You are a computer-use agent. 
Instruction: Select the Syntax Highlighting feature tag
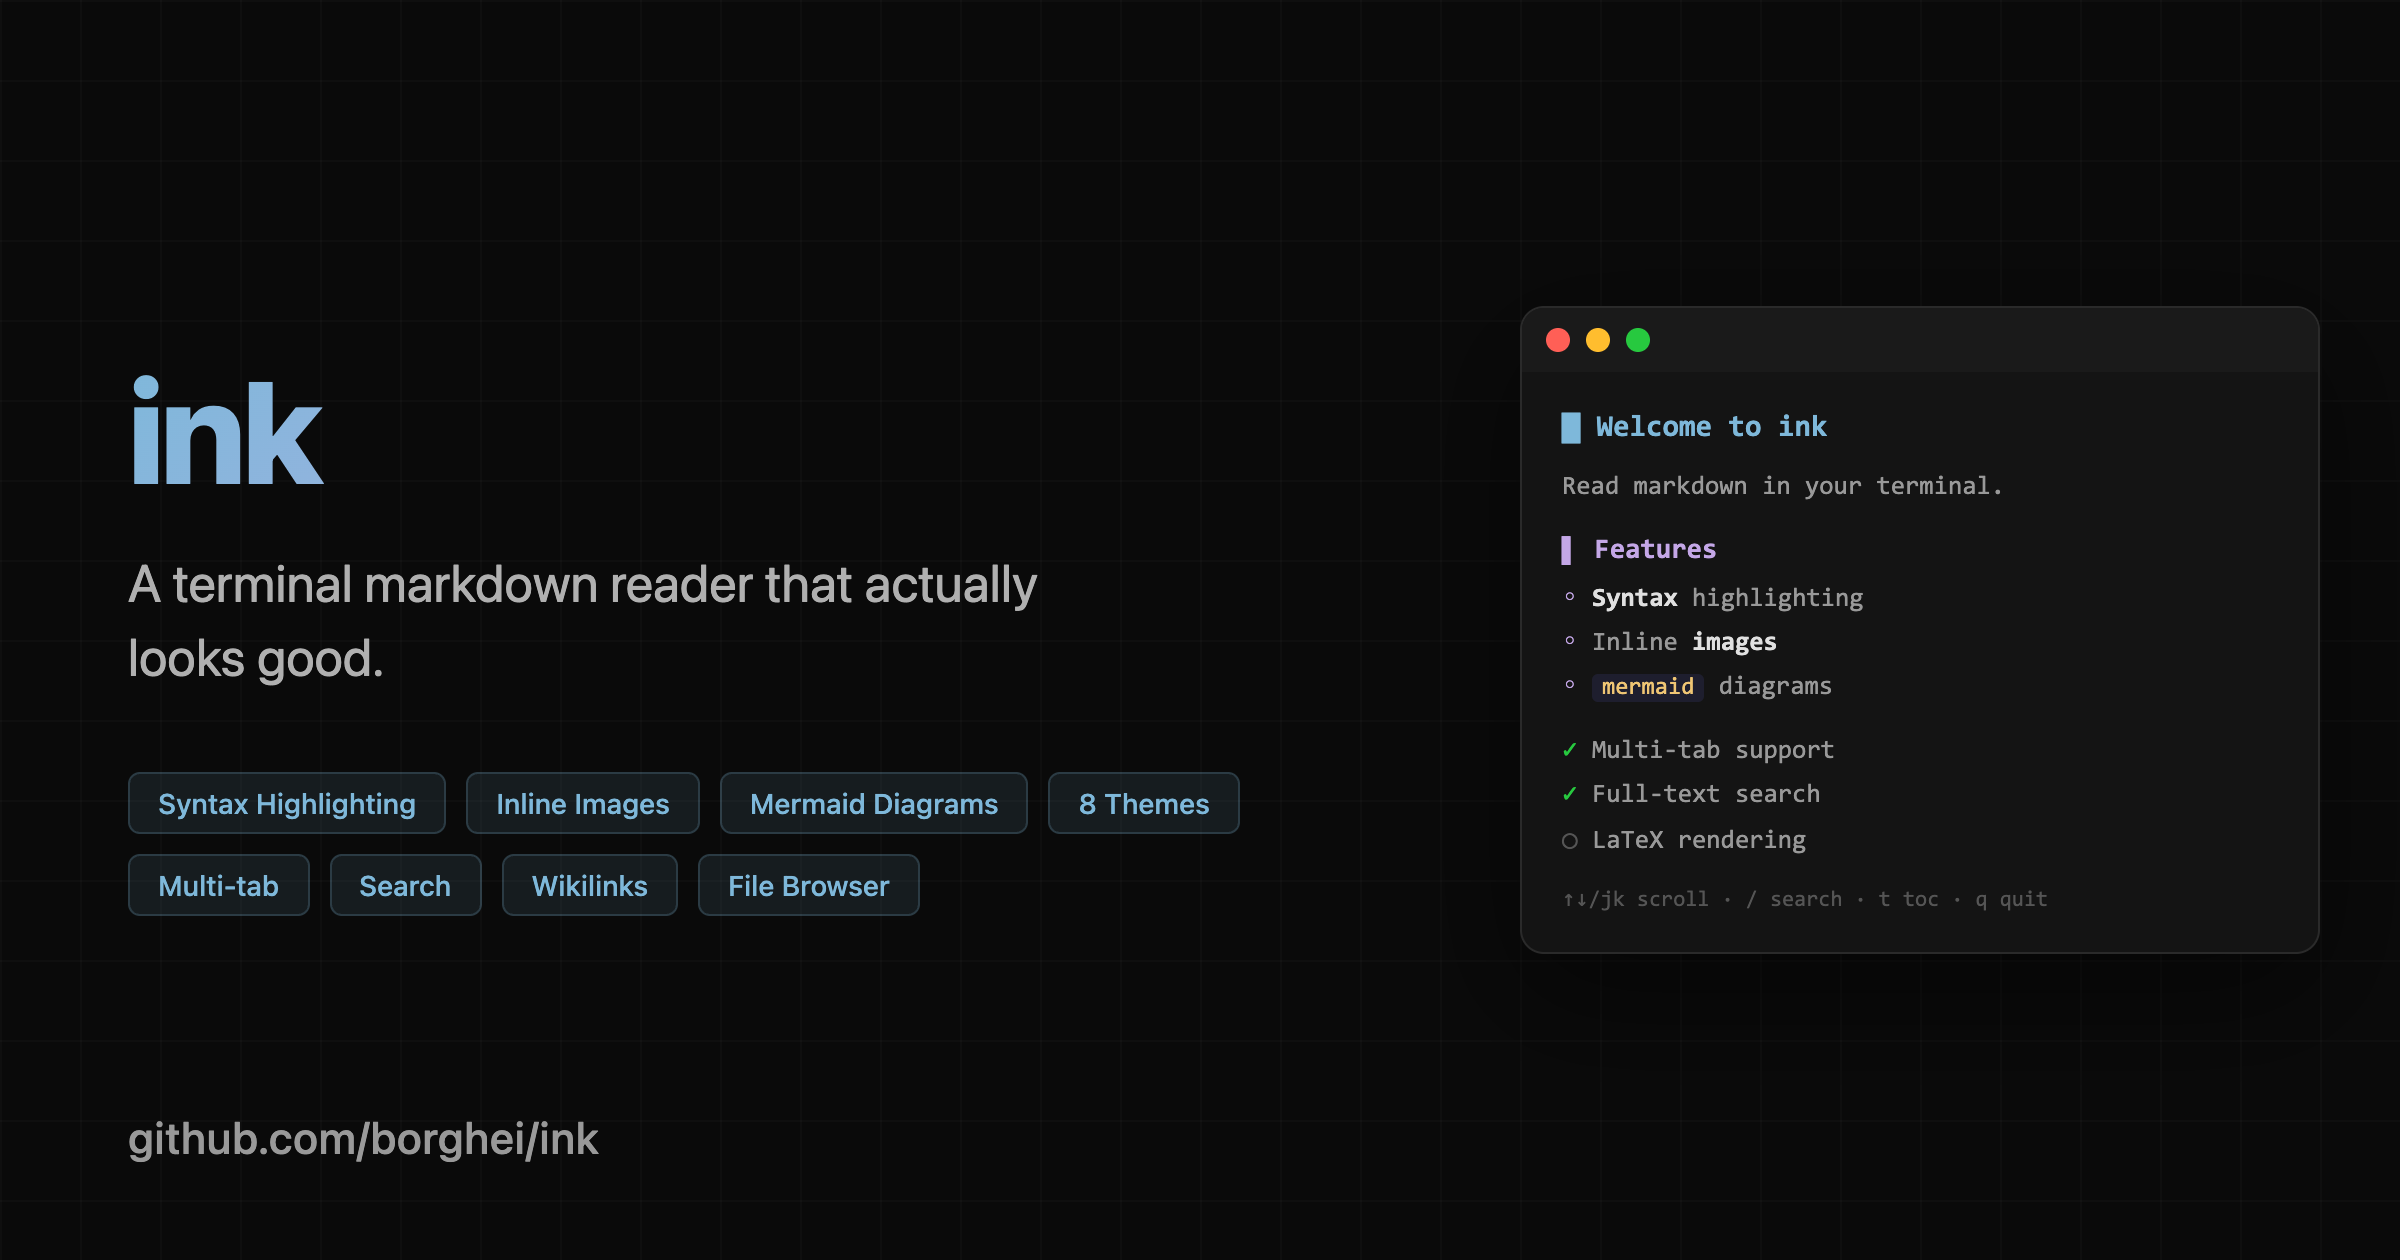[x=286, y=803]
